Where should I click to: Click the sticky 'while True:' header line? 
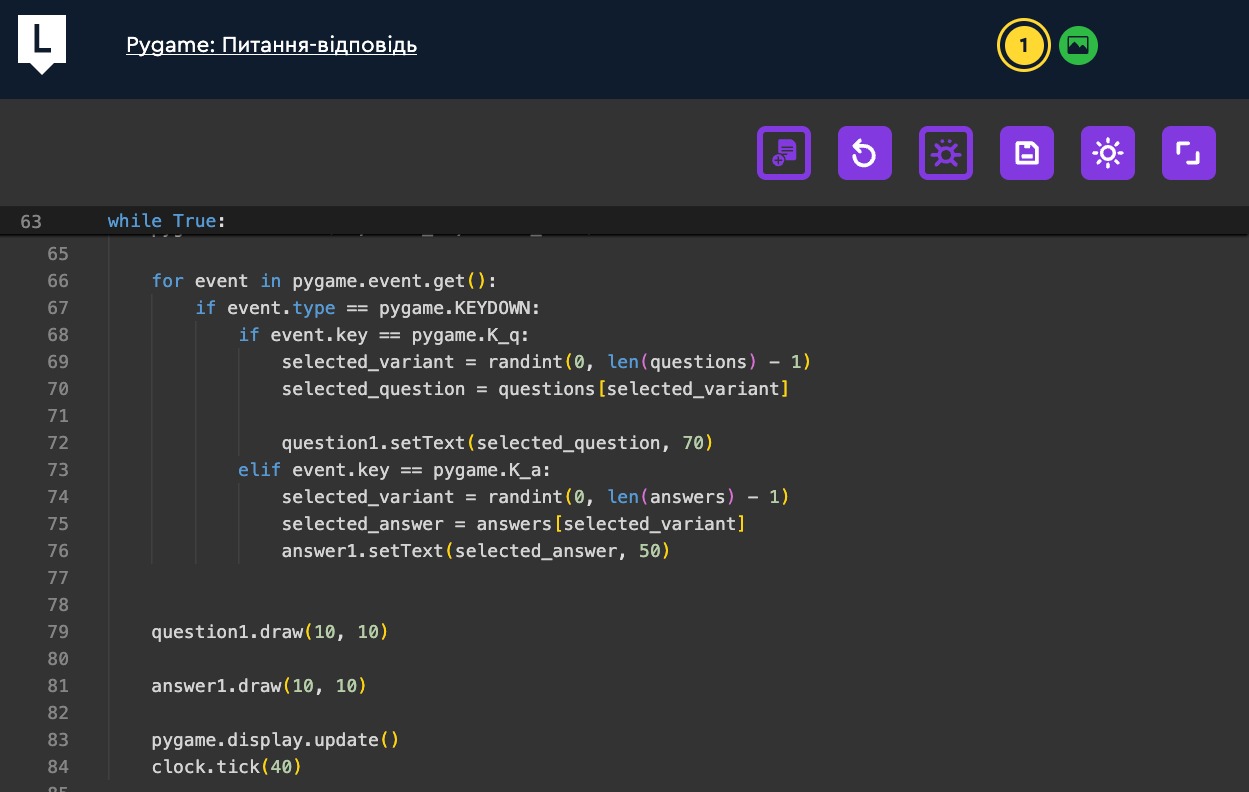[167, 221]
